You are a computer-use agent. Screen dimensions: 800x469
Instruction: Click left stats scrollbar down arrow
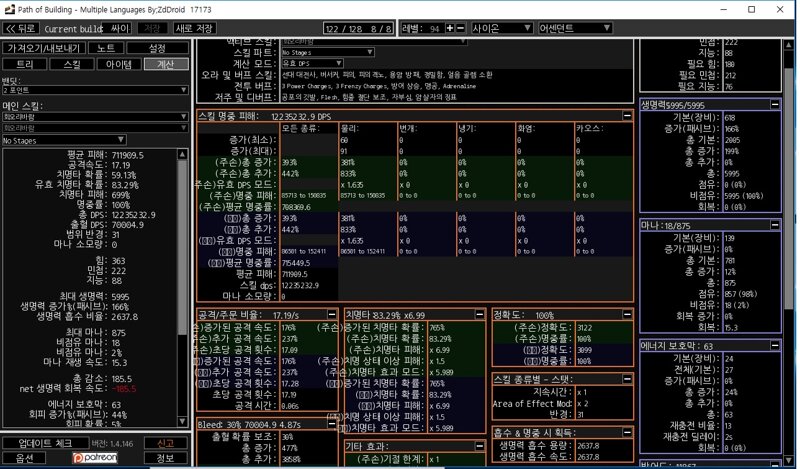182,421
